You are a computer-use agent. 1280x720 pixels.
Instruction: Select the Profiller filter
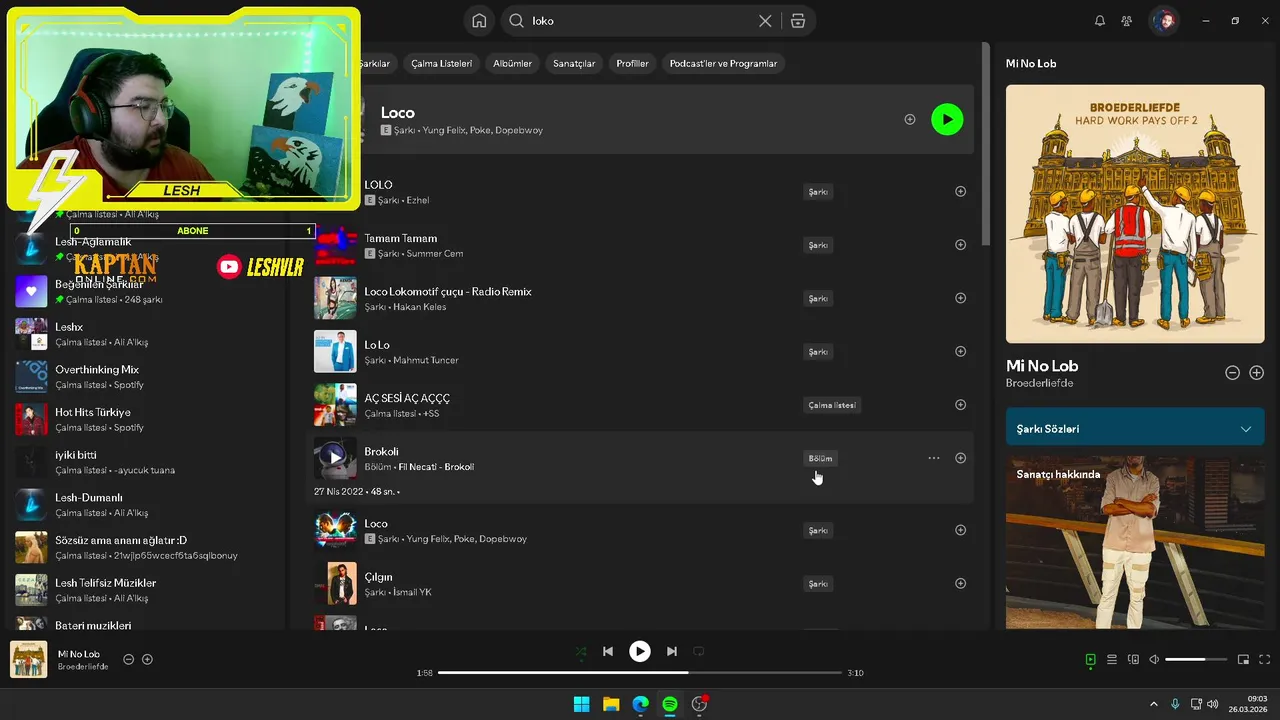click(633, 63)
